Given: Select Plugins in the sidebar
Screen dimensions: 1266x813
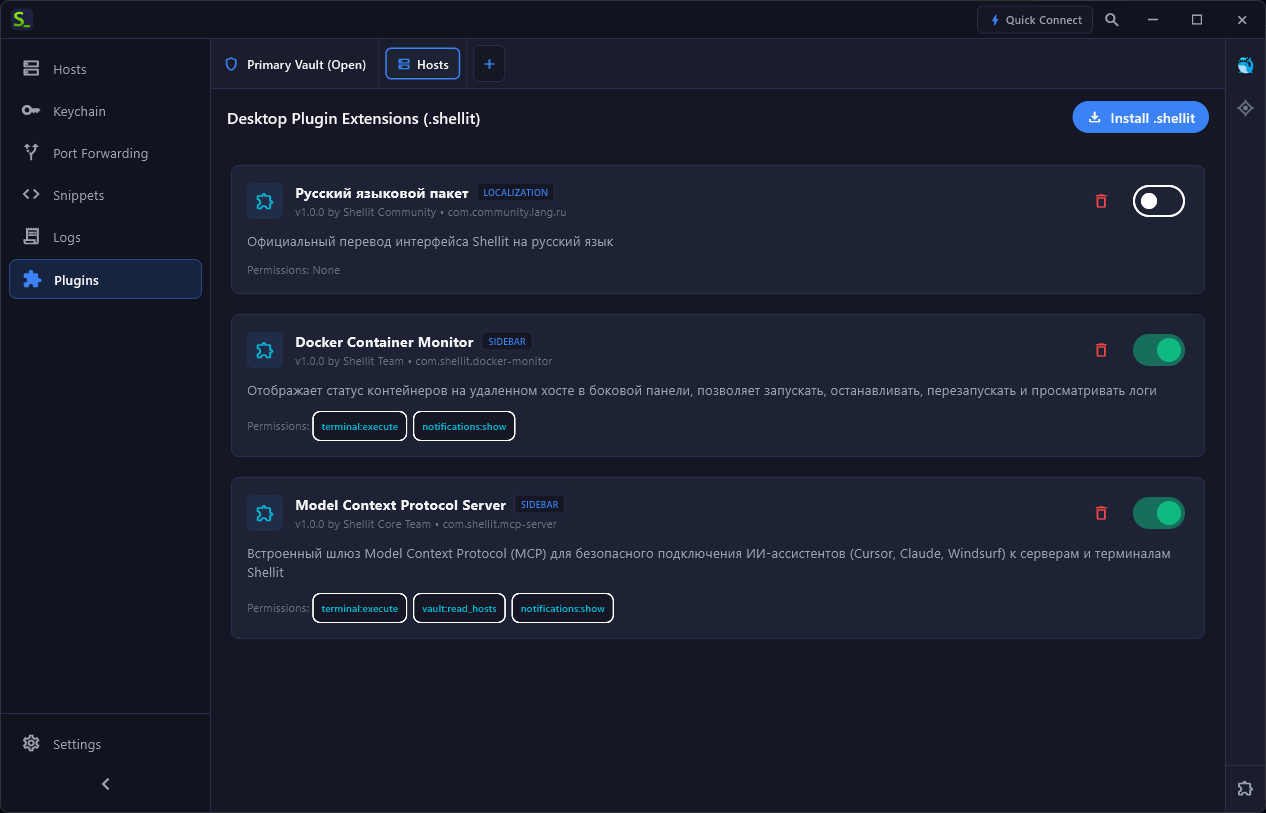Looking at the screenshot, I should pos(105,279).
